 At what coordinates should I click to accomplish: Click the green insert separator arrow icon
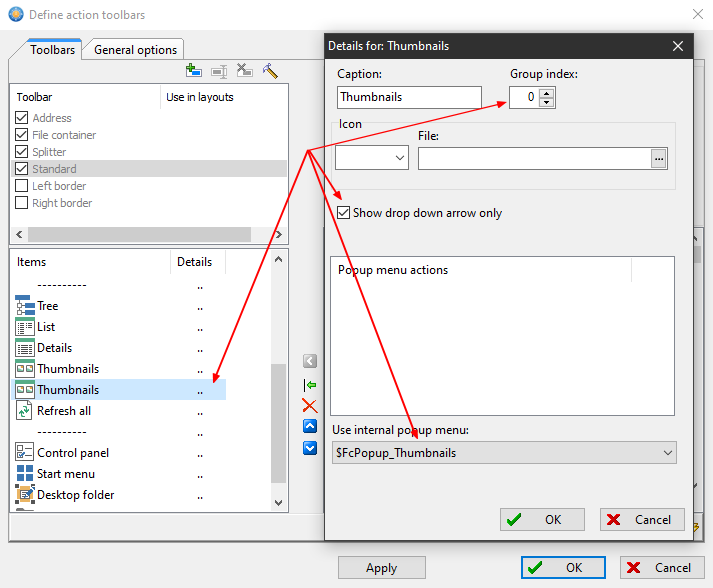(x=310, y=384)
